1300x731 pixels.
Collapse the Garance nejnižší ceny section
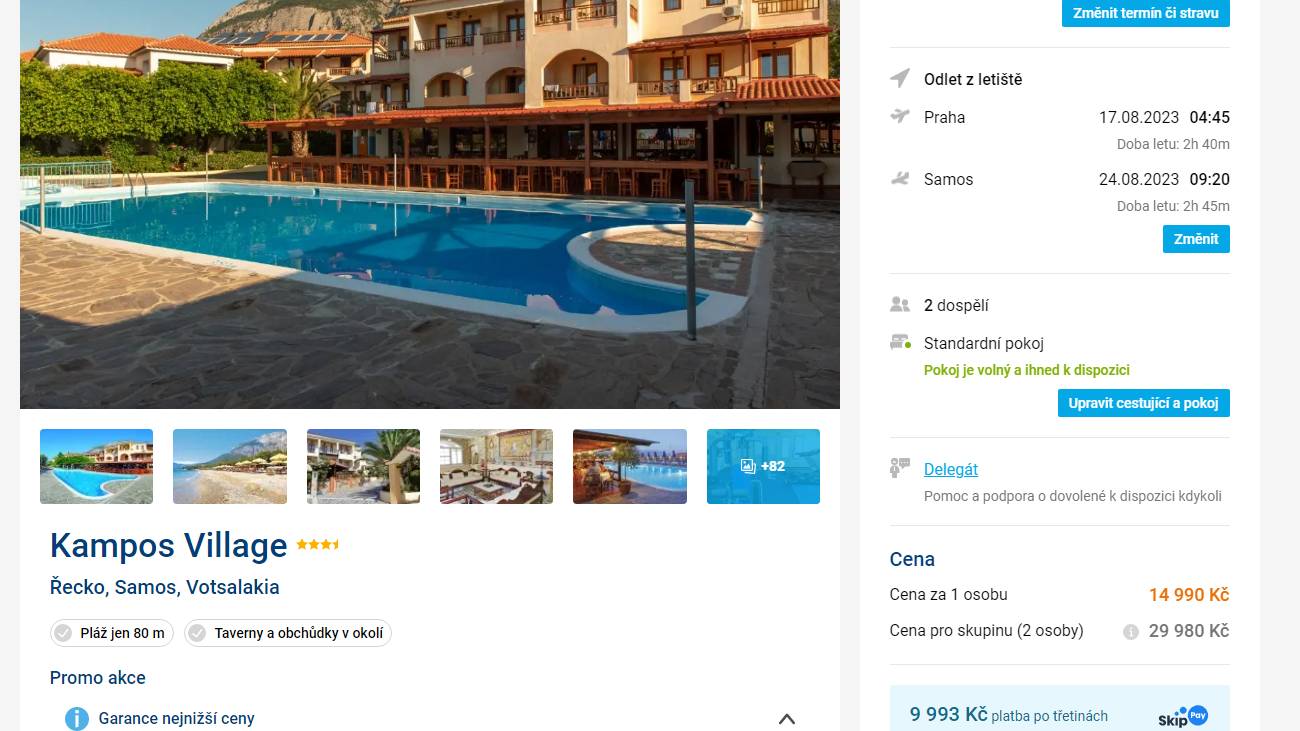[x=787, y=719]
